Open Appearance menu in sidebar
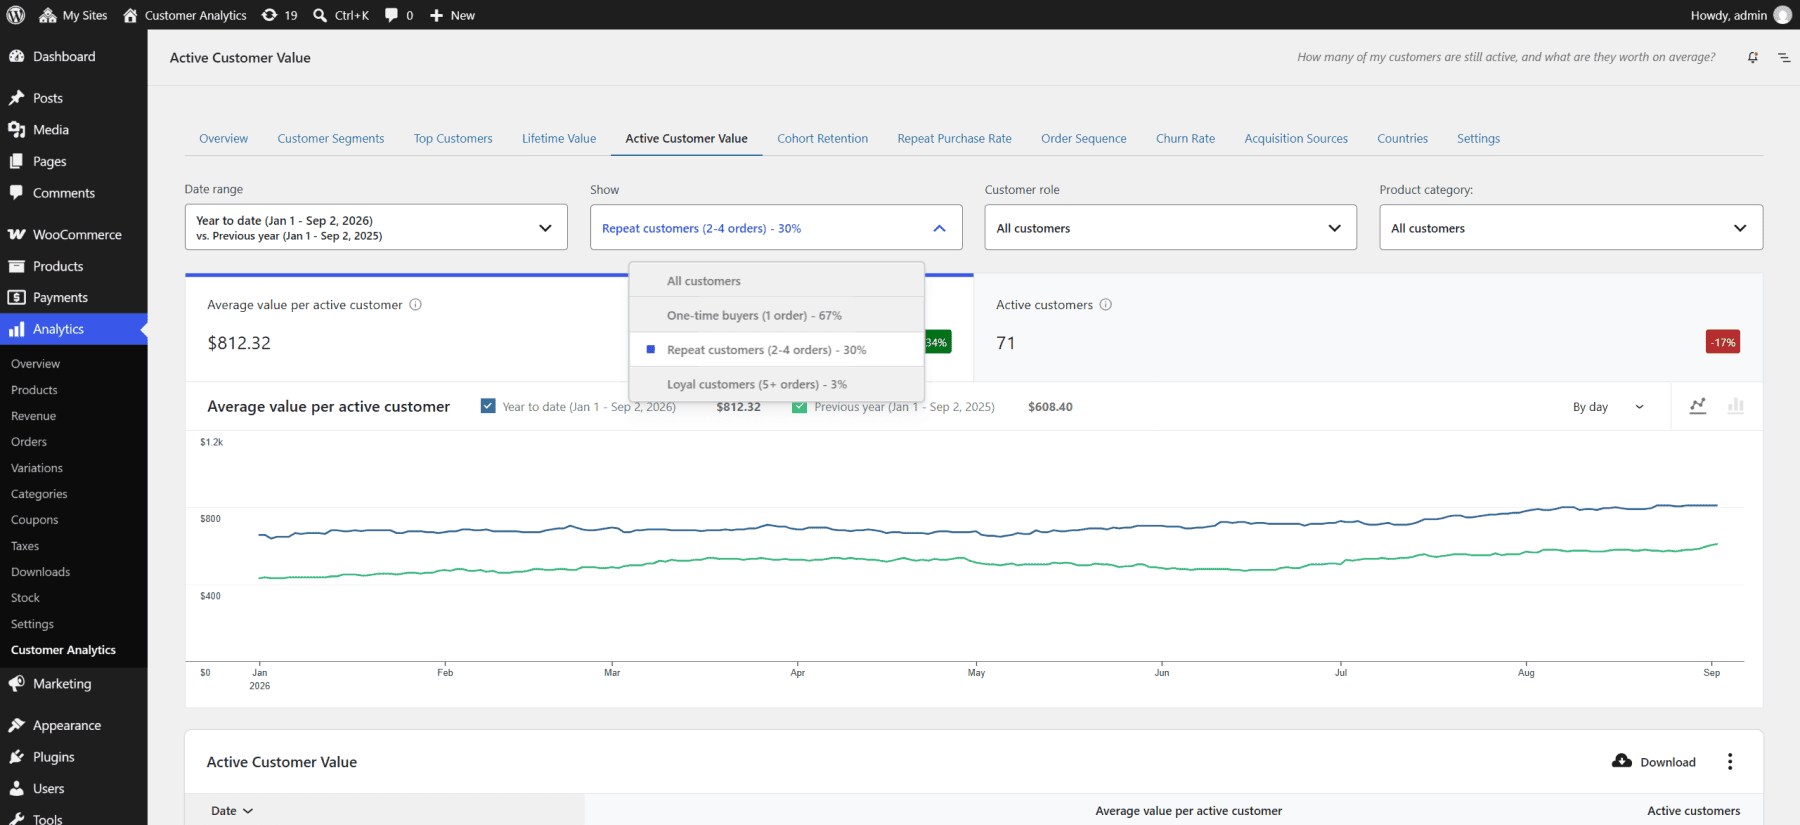Image resolution: width=1800 pixels, height=825 pixels. (x=73, y=725)
